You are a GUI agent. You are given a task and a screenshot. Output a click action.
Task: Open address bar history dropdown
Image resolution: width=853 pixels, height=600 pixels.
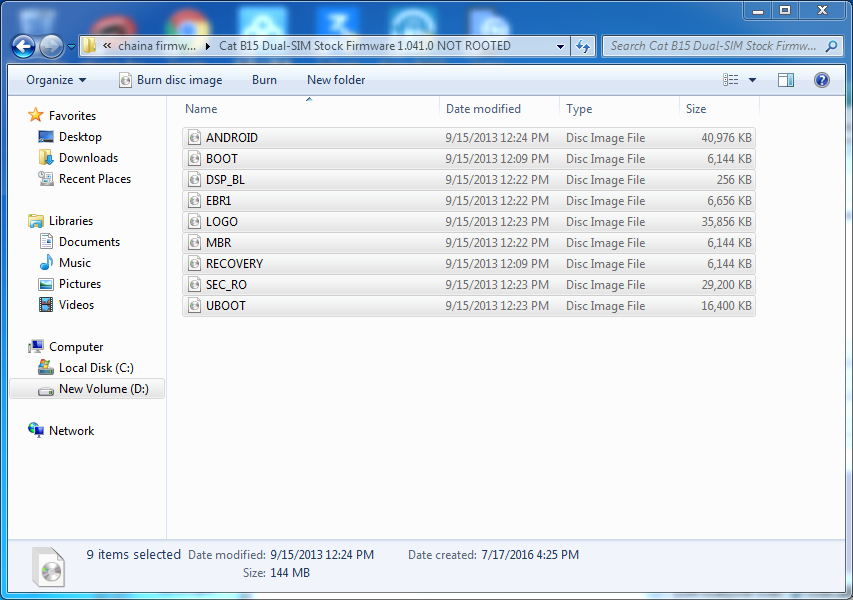point(560,46)
